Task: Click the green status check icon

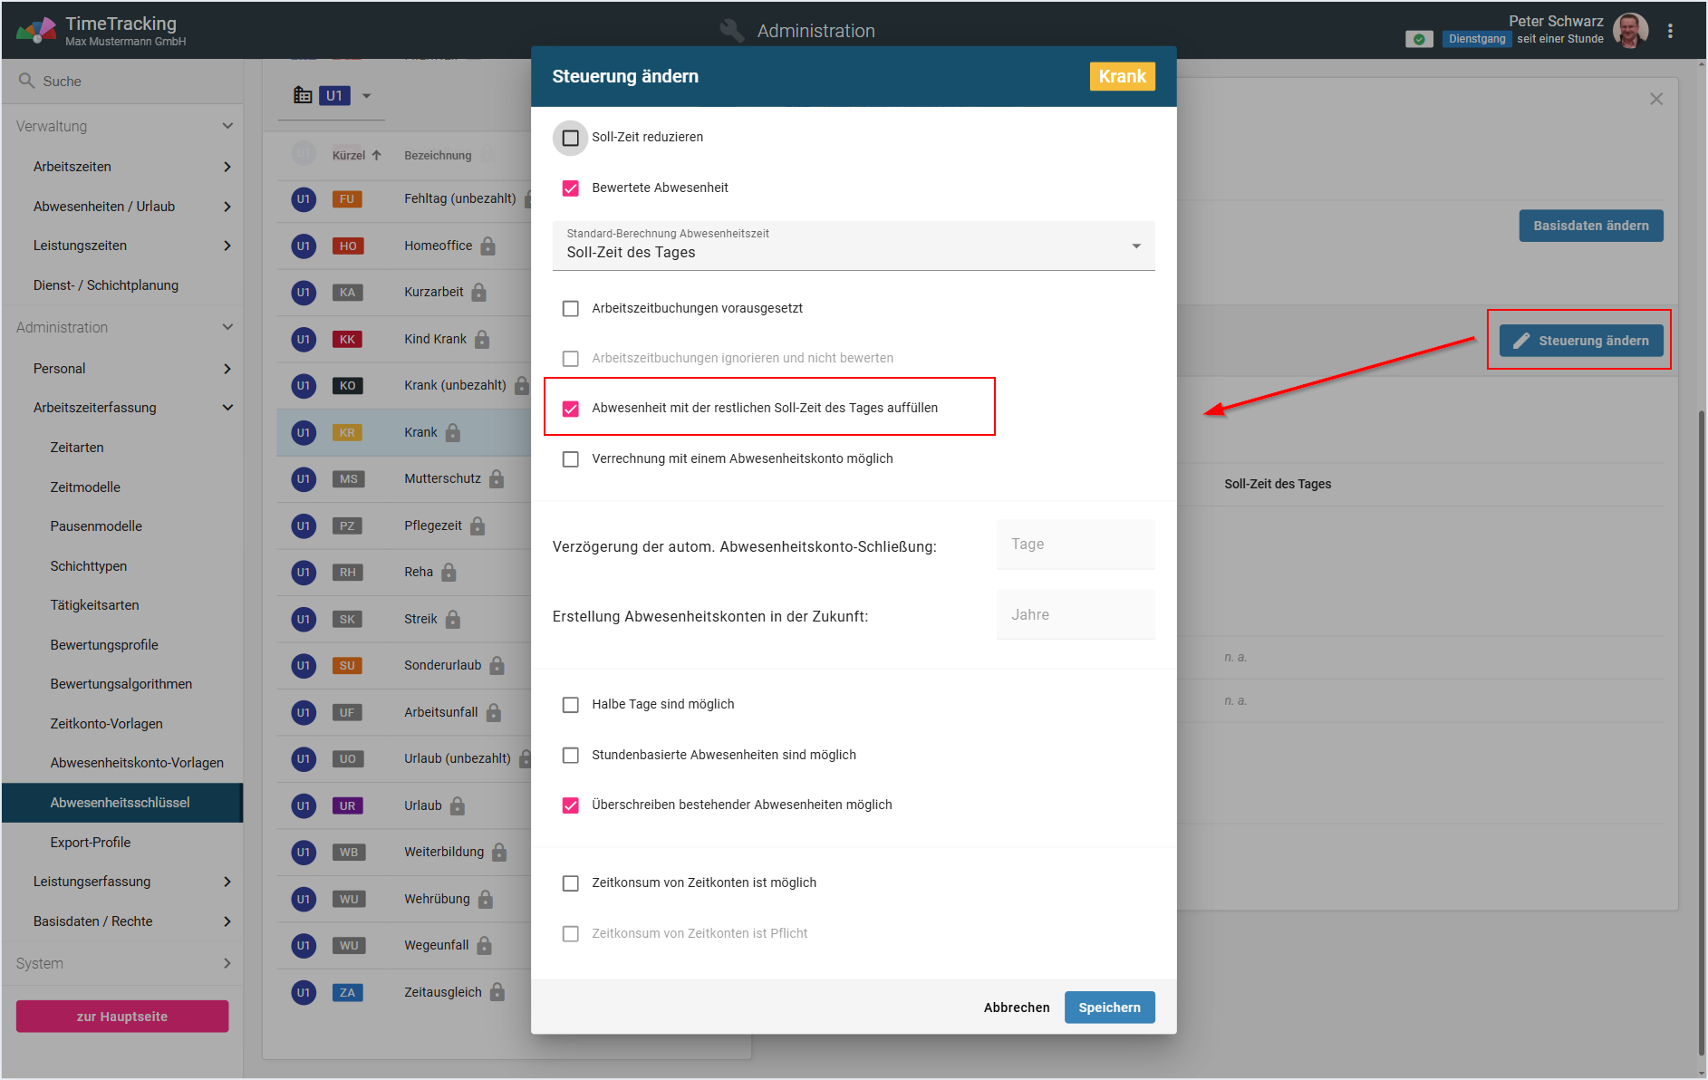Action: (1418, 39)
